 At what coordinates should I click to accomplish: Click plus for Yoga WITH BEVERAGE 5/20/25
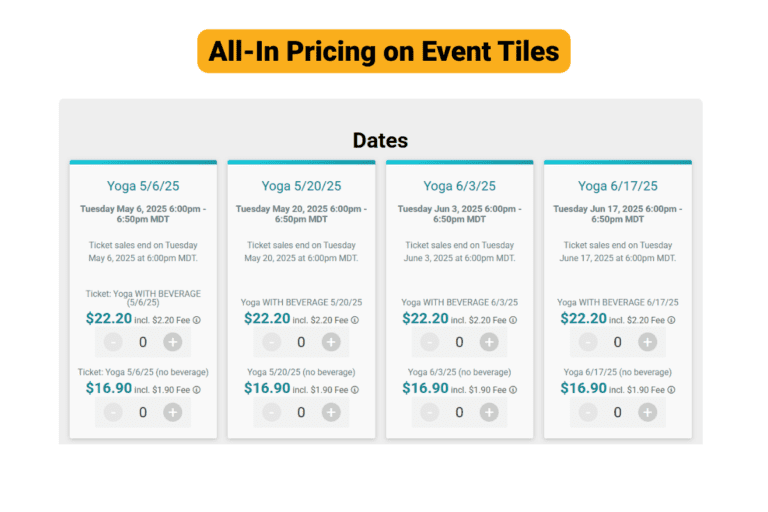tap(331, 342)
